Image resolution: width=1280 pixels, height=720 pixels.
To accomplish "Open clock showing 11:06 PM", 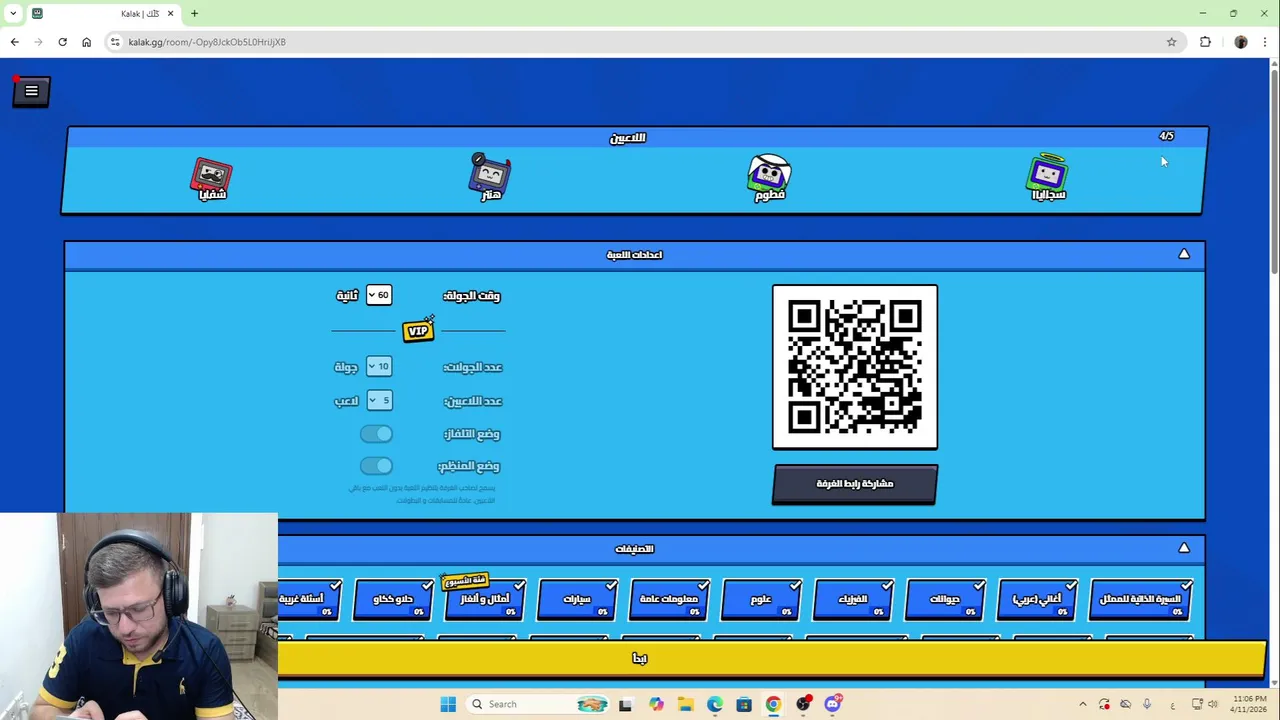I will pos(1249,704).
